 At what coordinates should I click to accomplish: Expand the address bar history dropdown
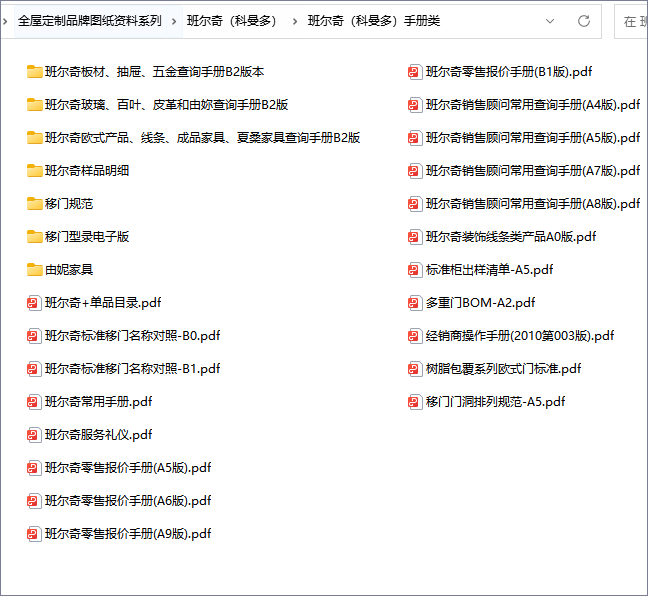pyautogui.click(x=551, y=21)
